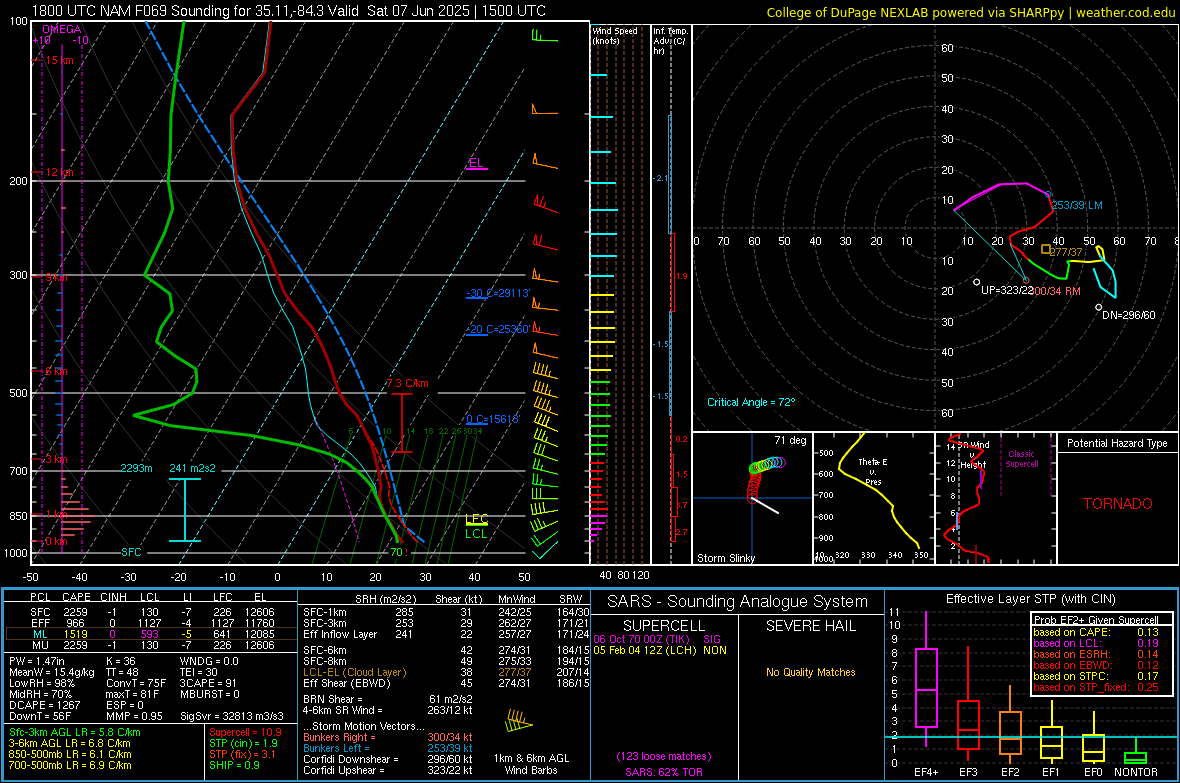Click the Eff Inflow Layer row
The height and width of the screenshot is (783, 1180).
click(x=446, y=635)
